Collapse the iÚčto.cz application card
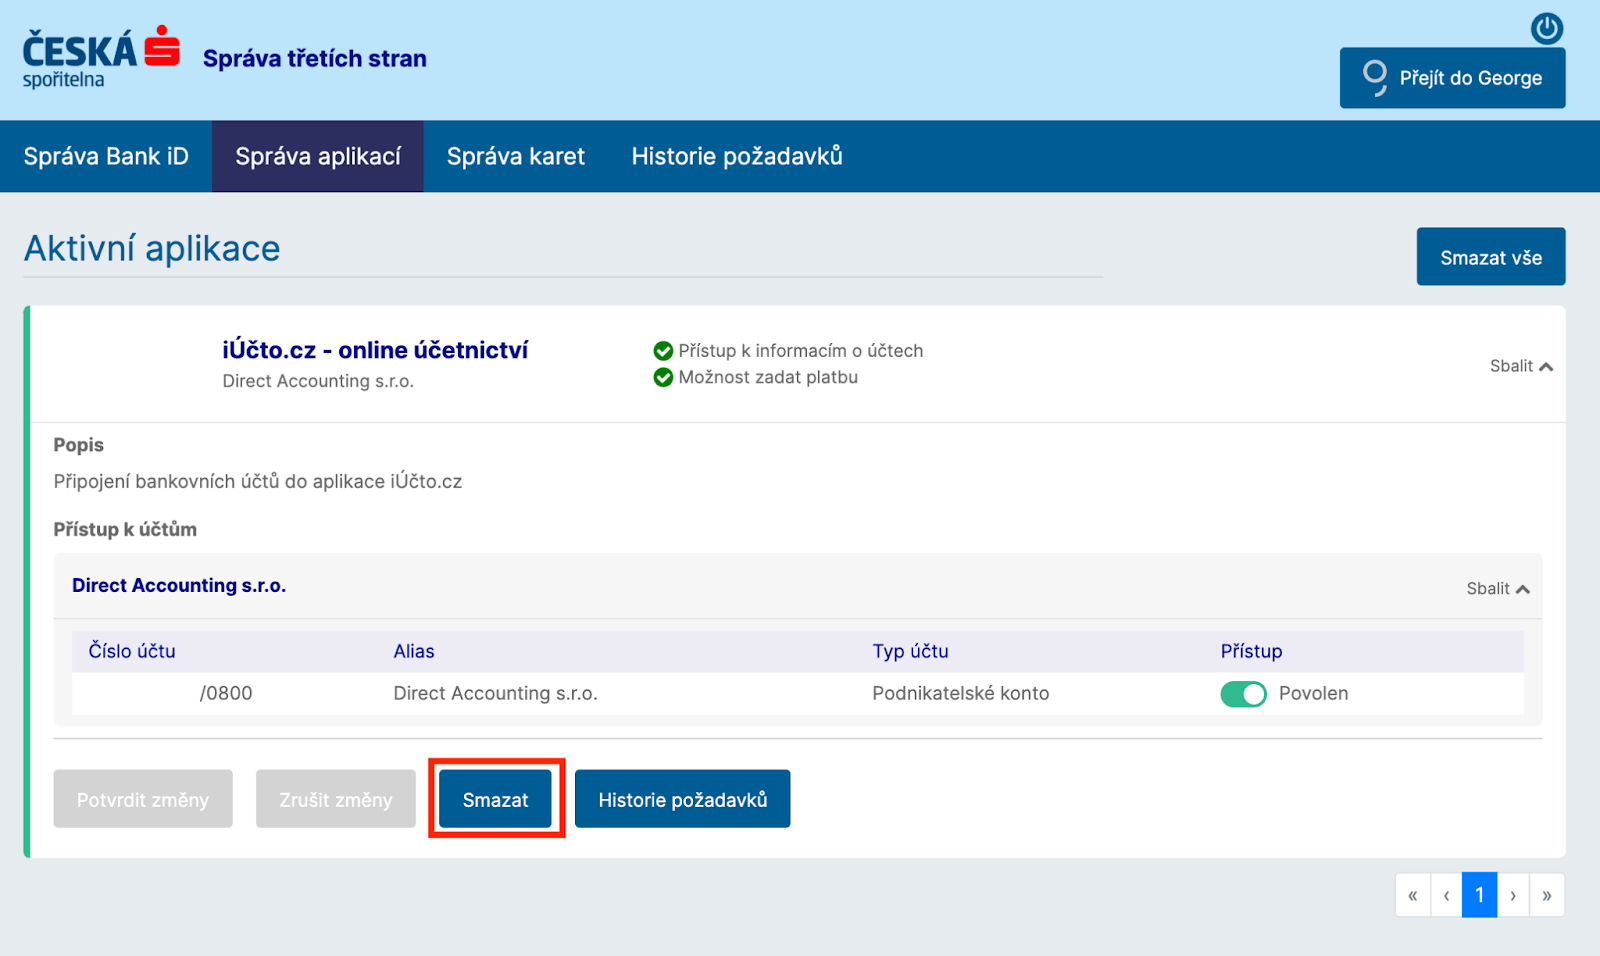Viewport: 1600px width, 956px height. point(1521,366)
